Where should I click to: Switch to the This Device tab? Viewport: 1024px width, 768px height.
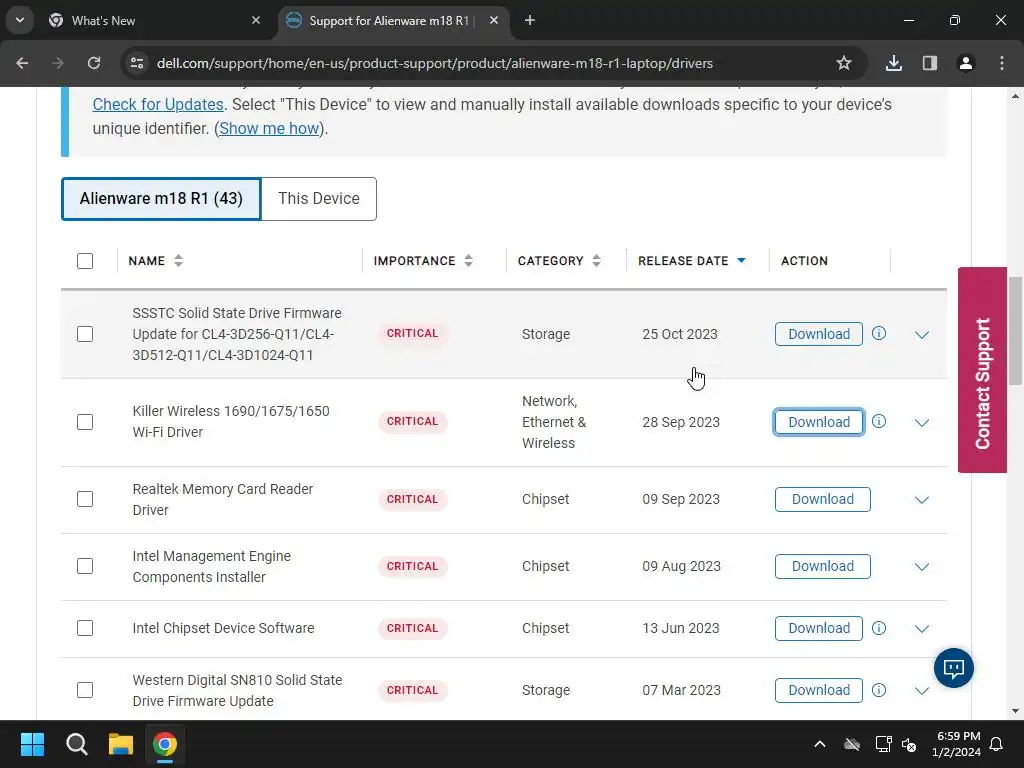coord(319,199)
